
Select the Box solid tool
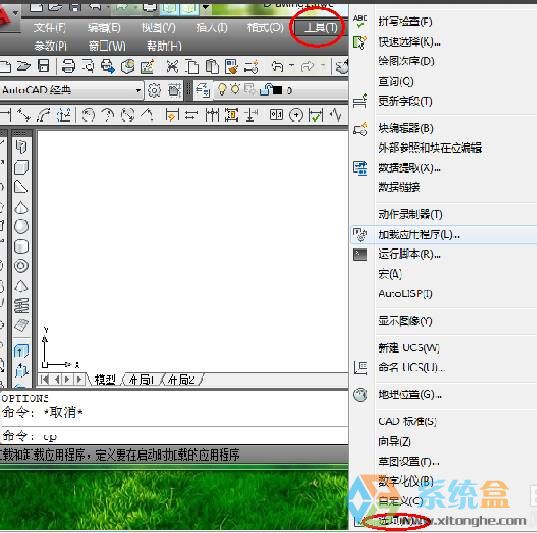coord(21,167)
